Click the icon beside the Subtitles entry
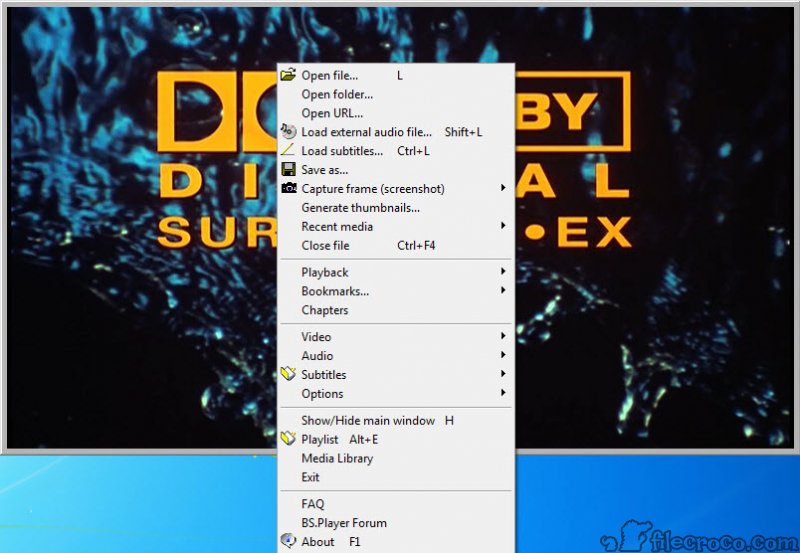 (x=288, y=375)
